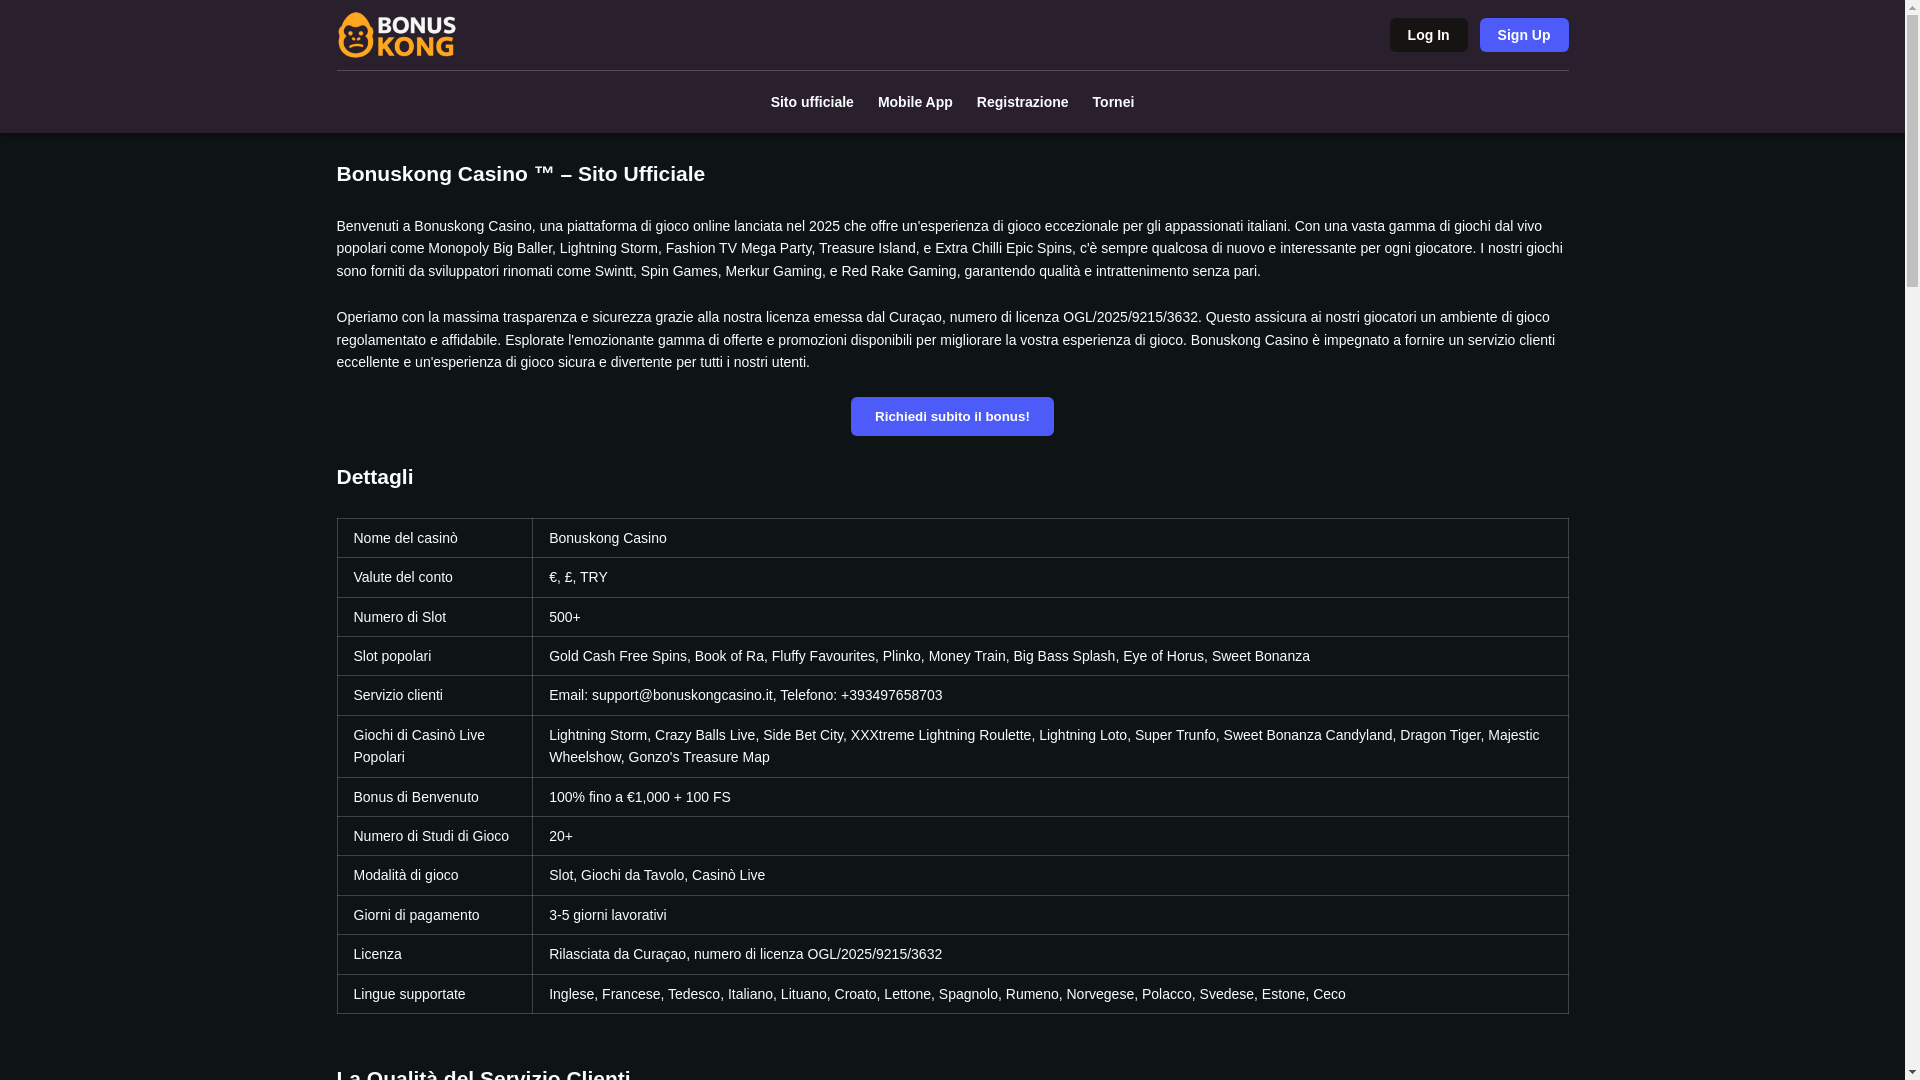This screenshot has height=1080, width=1920.
Task: Go to Mobile App menu item
Action: tap(914, 102)
